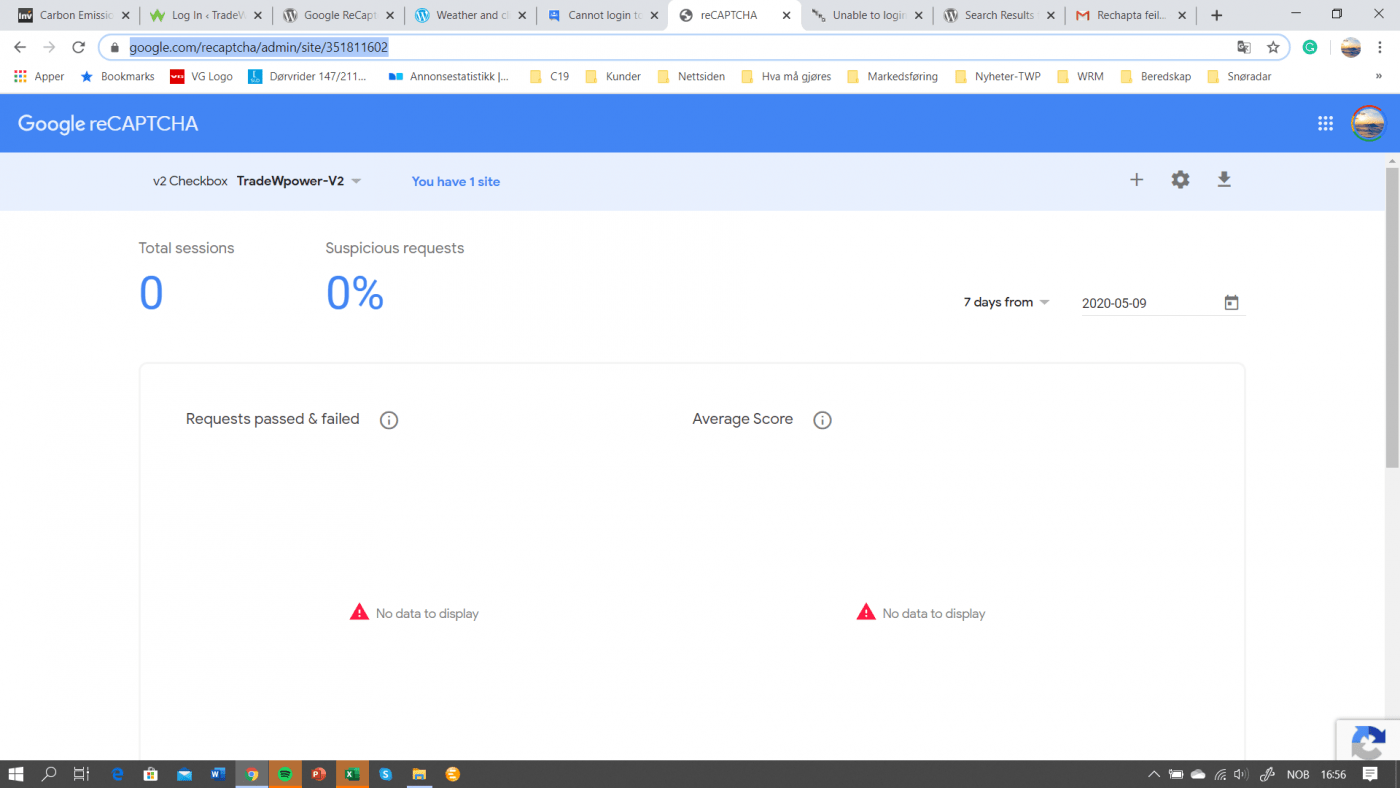Open the taskbar clock showing 16:56
This screenshot has height=788, width=1400.
pyautogui.click(x=1333, y=774)
